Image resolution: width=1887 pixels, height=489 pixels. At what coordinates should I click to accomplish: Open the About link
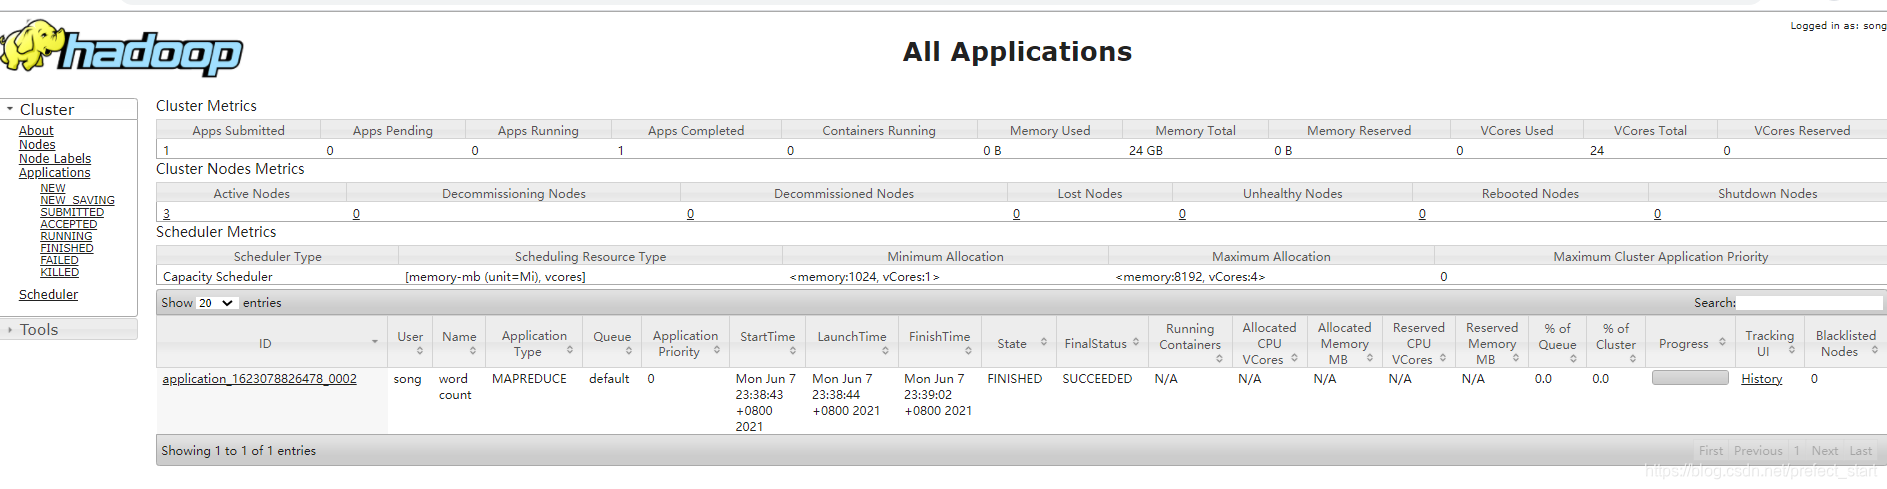tap(36, 130)
